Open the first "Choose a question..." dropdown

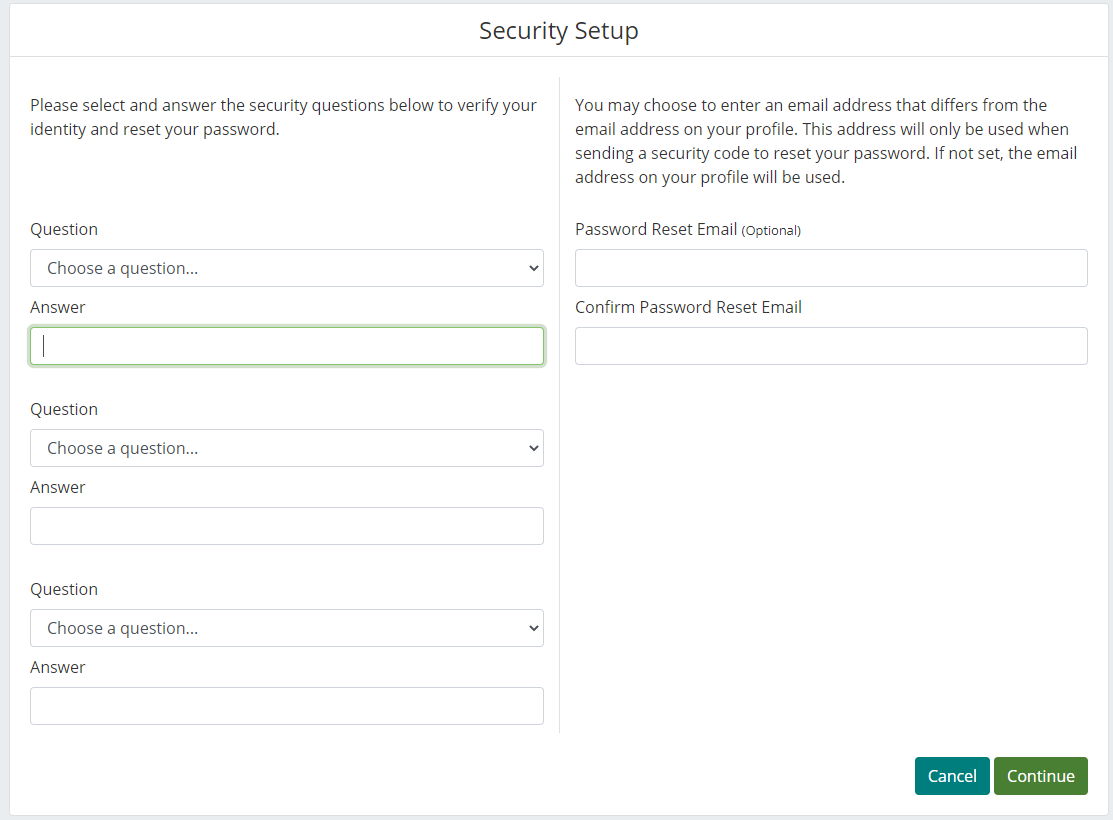[287, 268]
